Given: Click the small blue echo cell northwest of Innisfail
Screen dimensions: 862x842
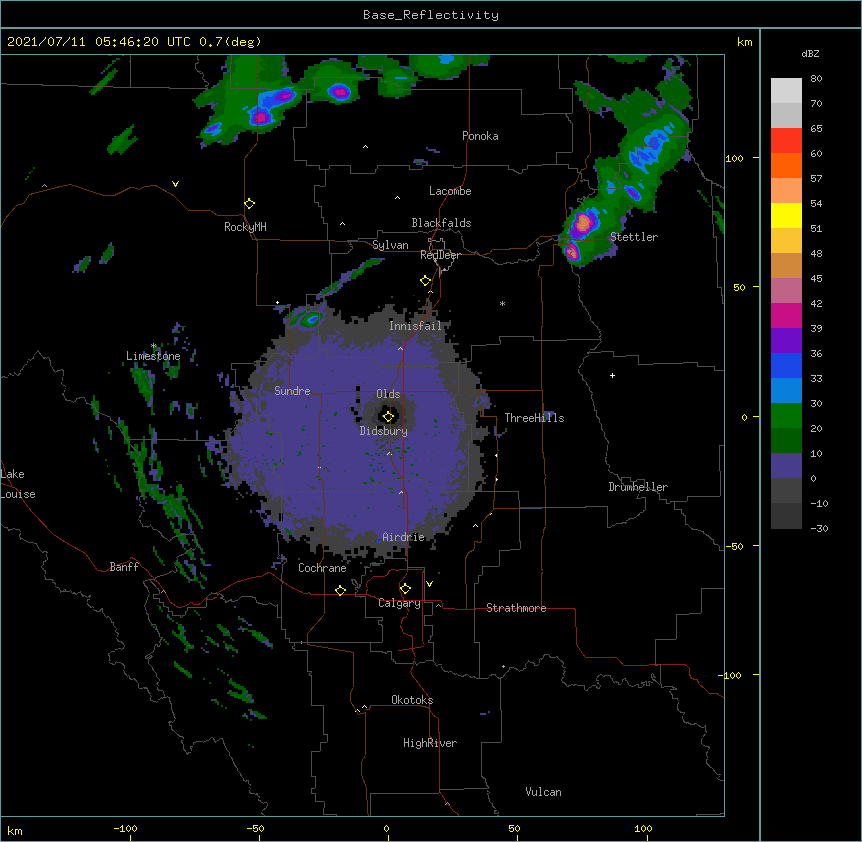Looking at the screenshot, I should (x=312, y=318).
